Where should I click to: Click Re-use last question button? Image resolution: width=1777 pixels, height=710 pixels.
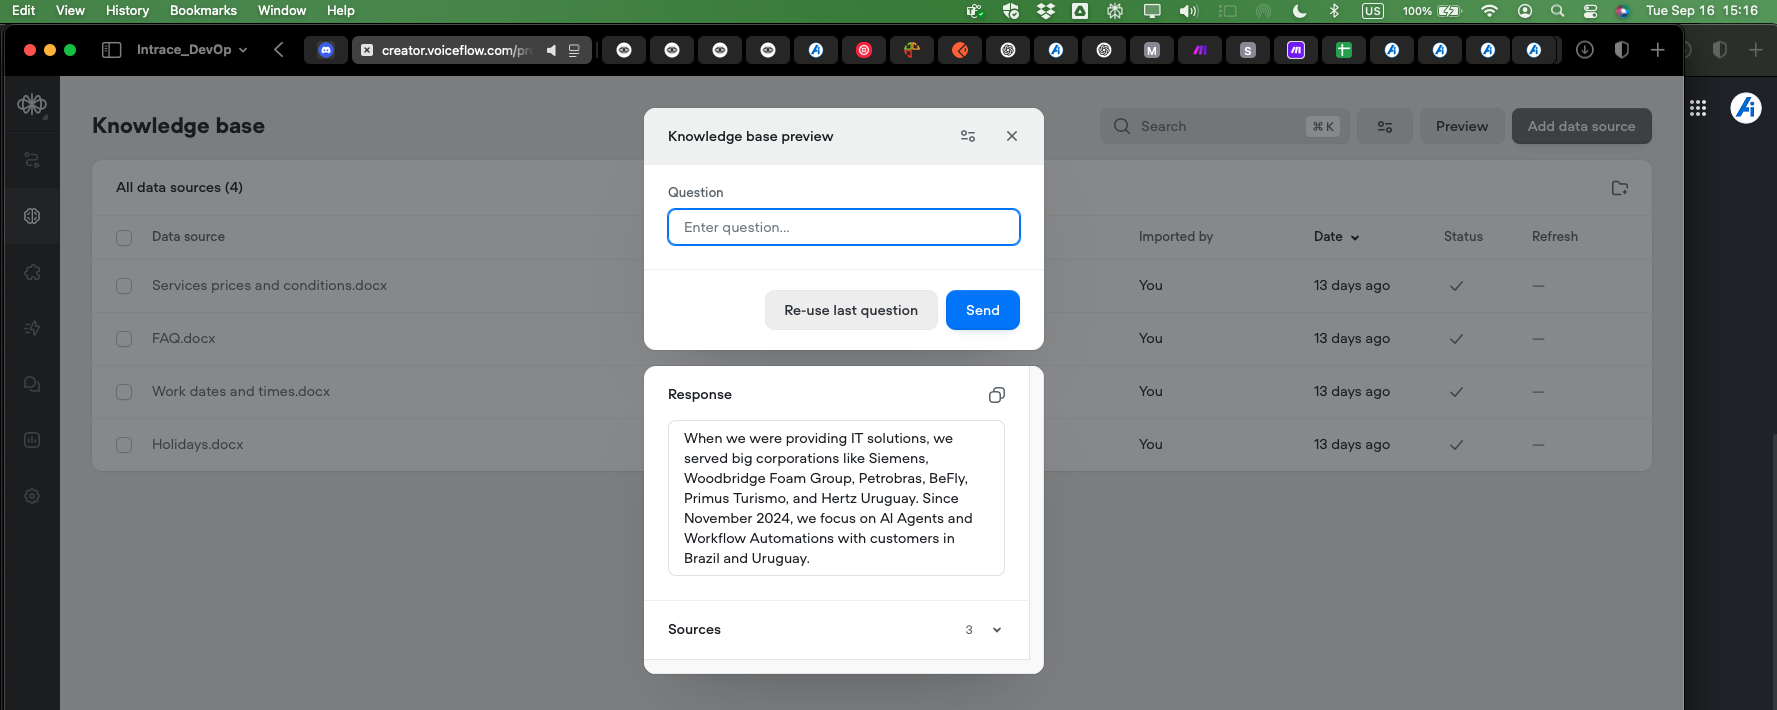click(851, 310)
